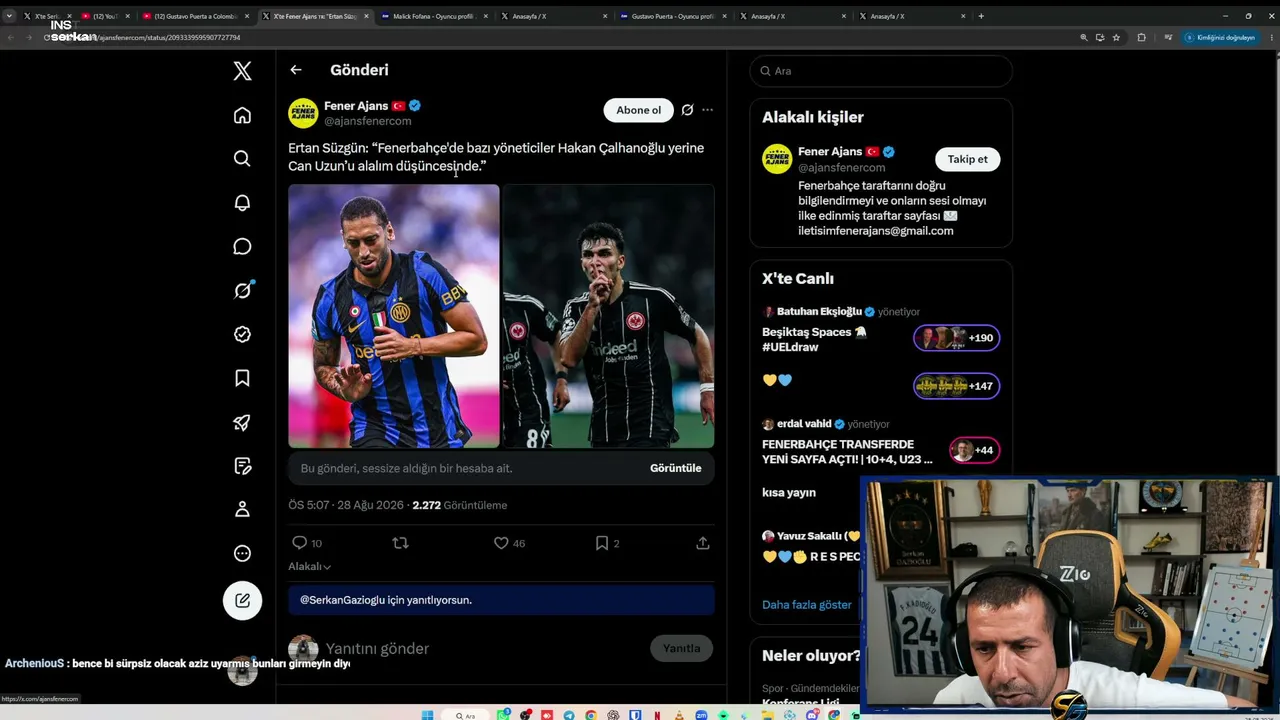This screenshot has height=720, width=1280.
Task: Click the Yanıtını gönder reply field
Action: pos(480,648)
